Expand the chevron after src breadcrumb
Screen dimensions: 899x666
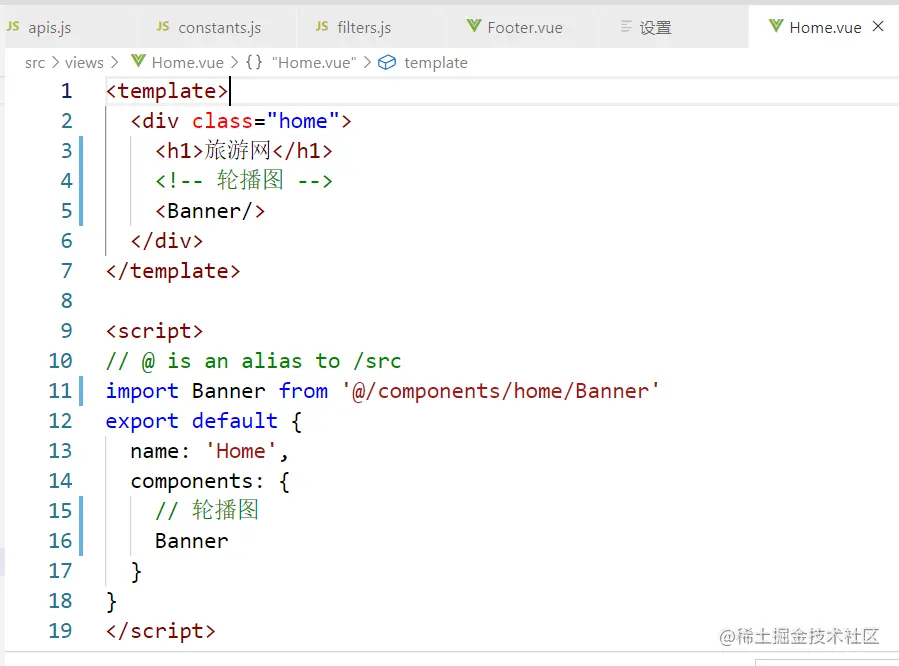55,62
